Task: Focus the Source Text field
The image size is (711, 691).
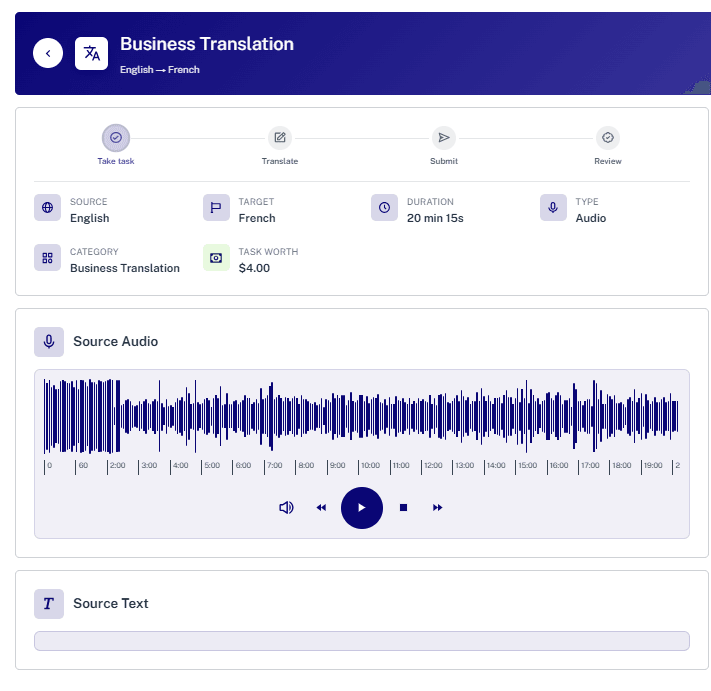Action: [x=362, y=641]
